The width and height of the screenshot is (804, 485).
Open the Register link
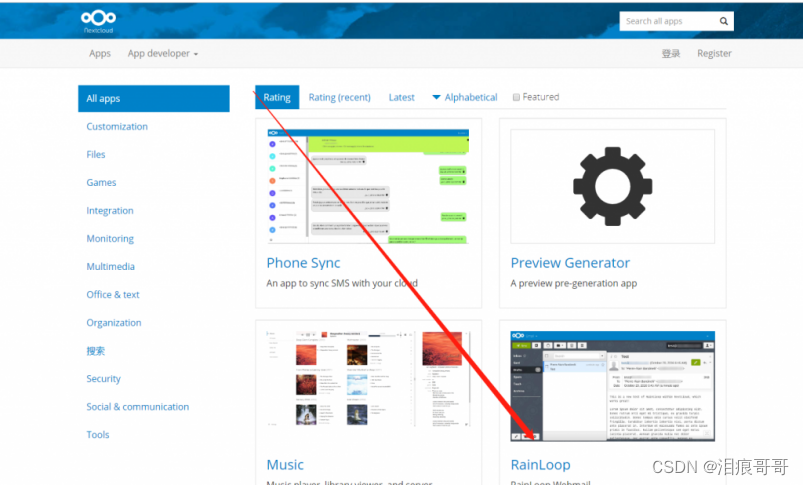pyautogui.click(x=714, y=53)
